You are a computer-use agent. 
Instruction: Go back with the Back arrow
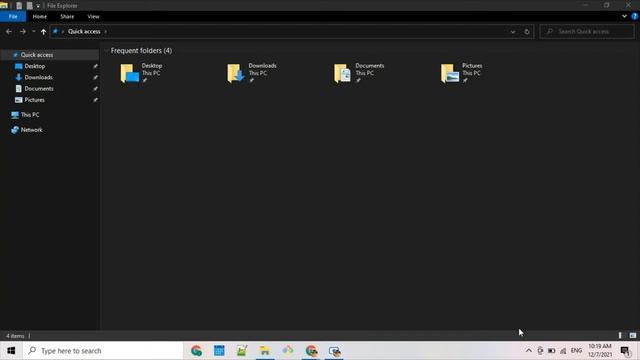pos(9,31)
